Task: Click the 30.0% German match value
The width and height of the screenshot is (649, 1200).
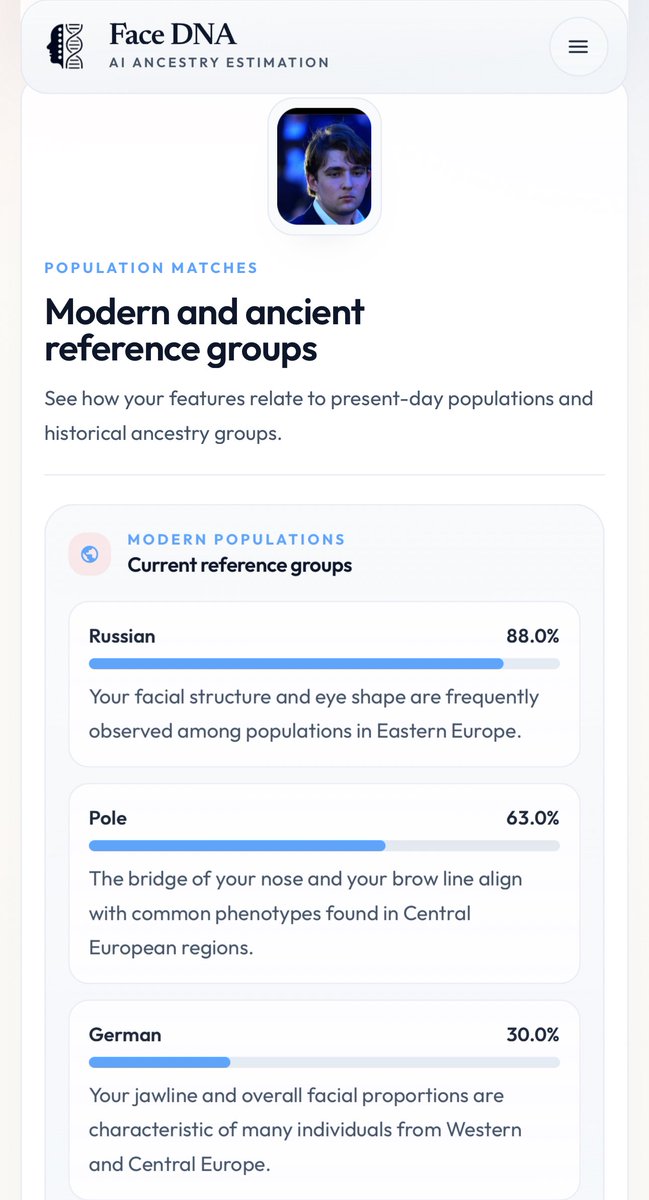Action: point(533,1034)
